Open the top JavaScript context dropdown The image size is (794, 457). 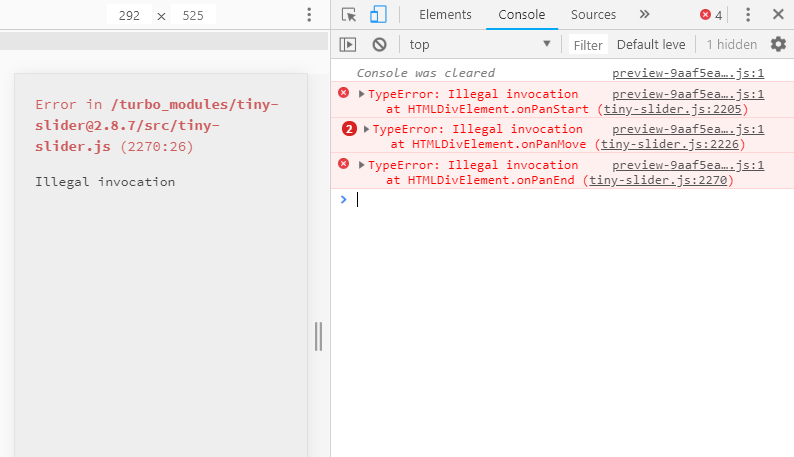pyautogui.click(x=480, y=45)
